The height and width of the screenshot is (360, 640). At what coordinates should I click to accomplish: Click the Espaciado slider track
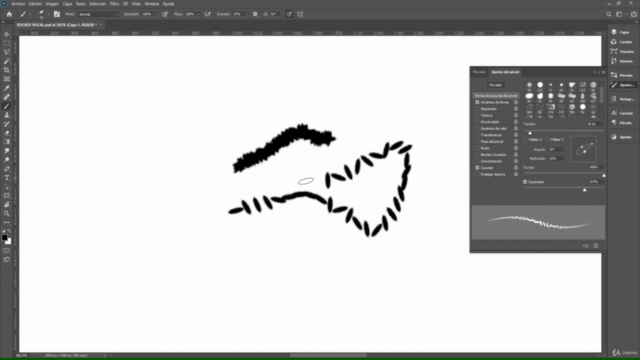coord(564,188)
